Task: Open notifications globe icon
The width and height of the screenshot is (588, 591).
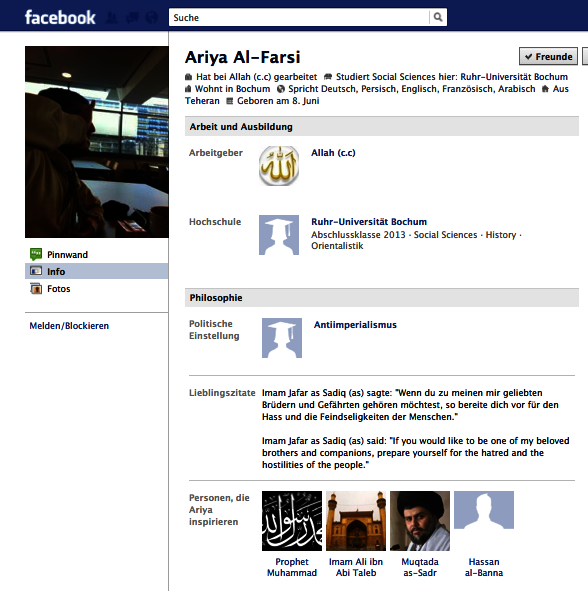Action: coord(152,17)
